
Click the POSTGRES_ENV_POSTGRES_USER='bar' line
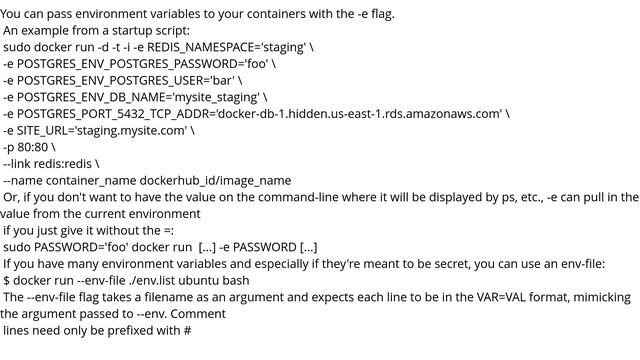[123, 81]
